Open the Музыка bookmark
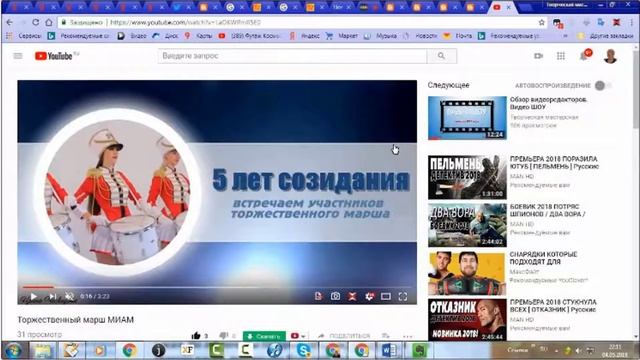The width and height of the screenshot is (640, 360). point(380,36)
